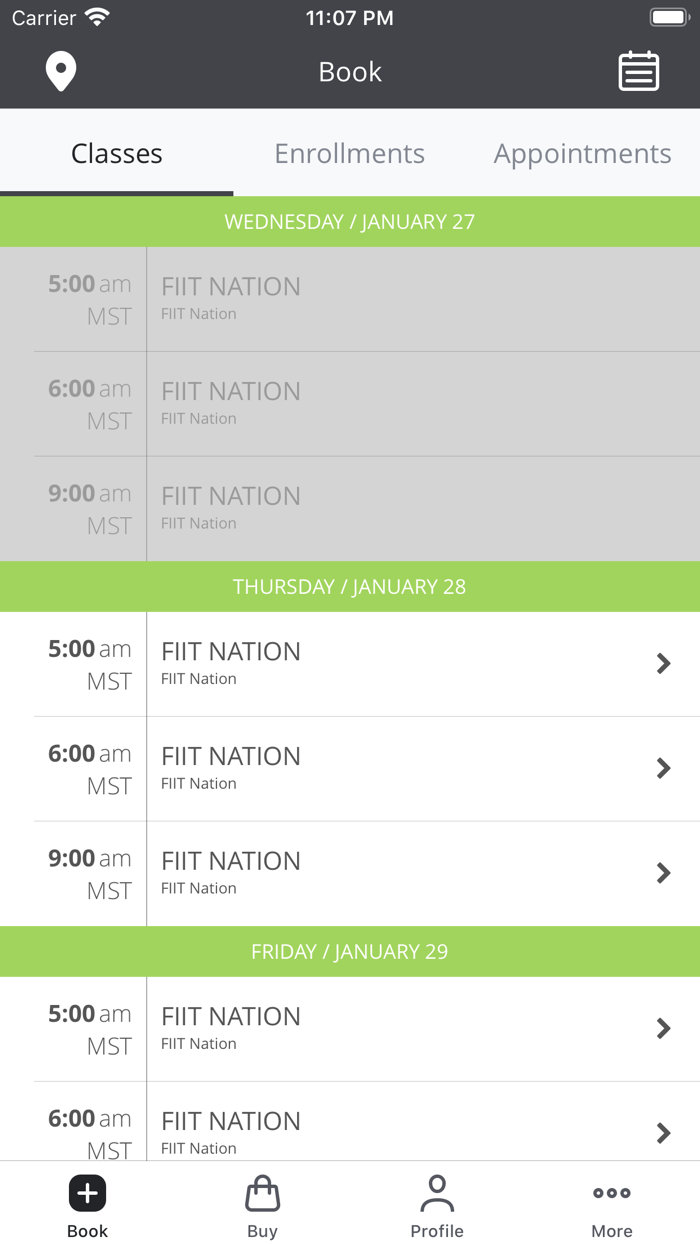Expand the Thursday 5:00 am class chevron

[x=663, y=663]
